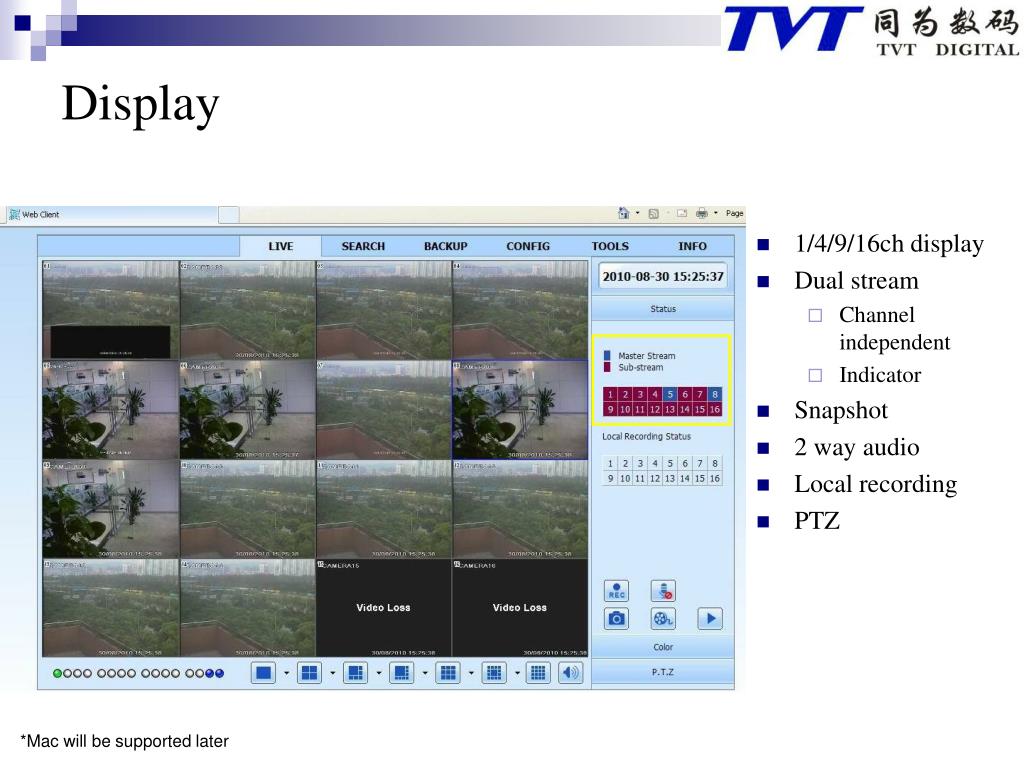Image resolution: width=1024 pixels, height=768 pixels.
Task: Open video reel playback icon
Action: (664, 618)
